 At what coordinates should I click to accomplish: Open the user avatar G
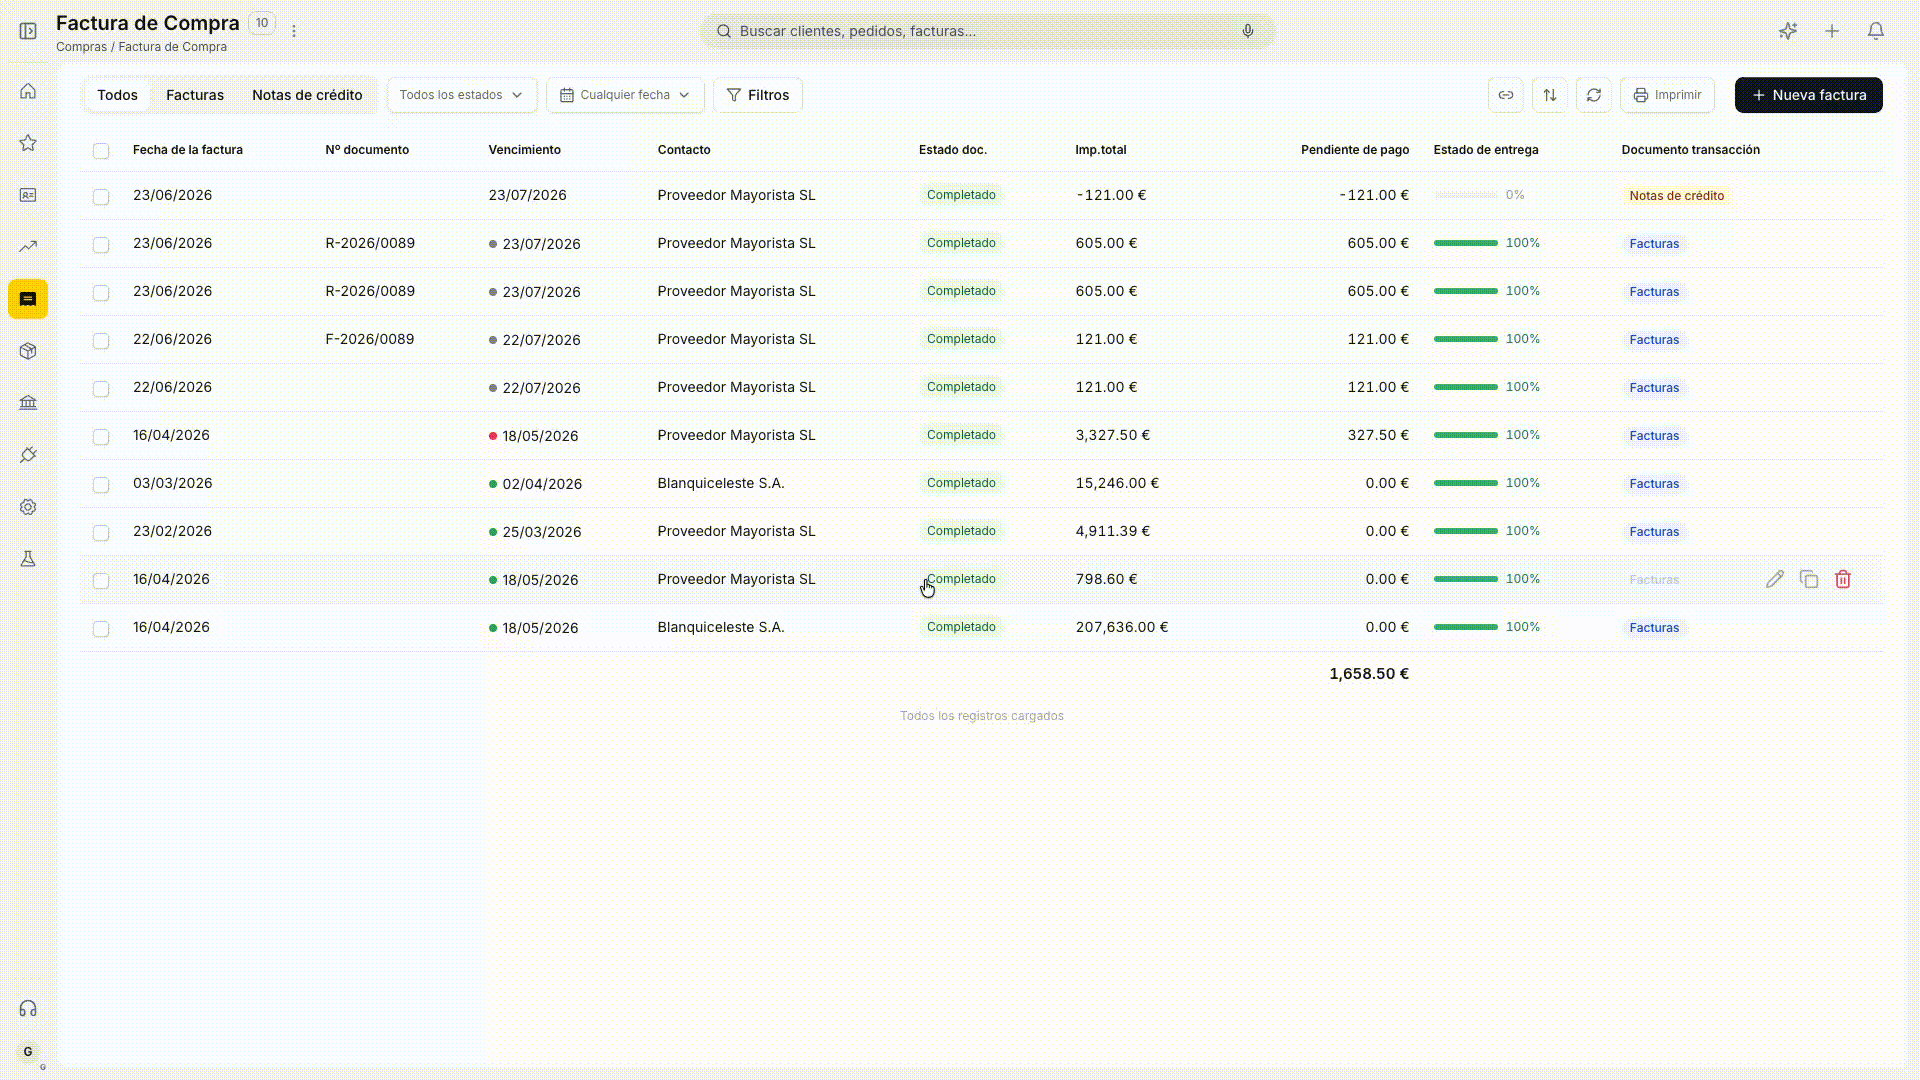click(x=28, y=1051)
